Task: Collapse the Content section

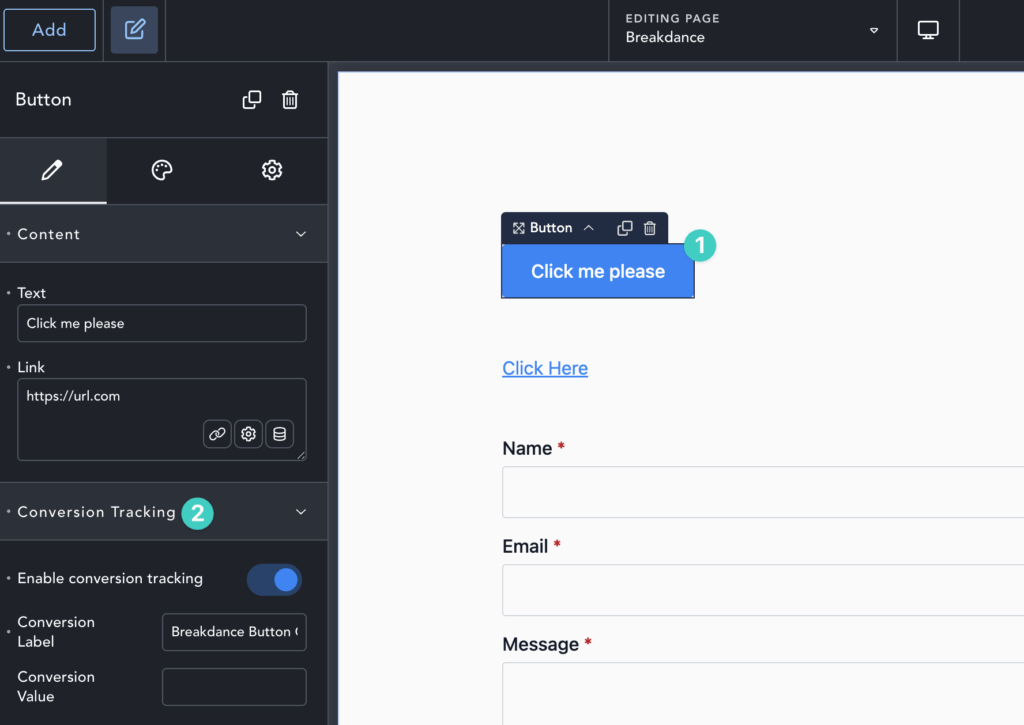Action: click(x=300, y=233)
